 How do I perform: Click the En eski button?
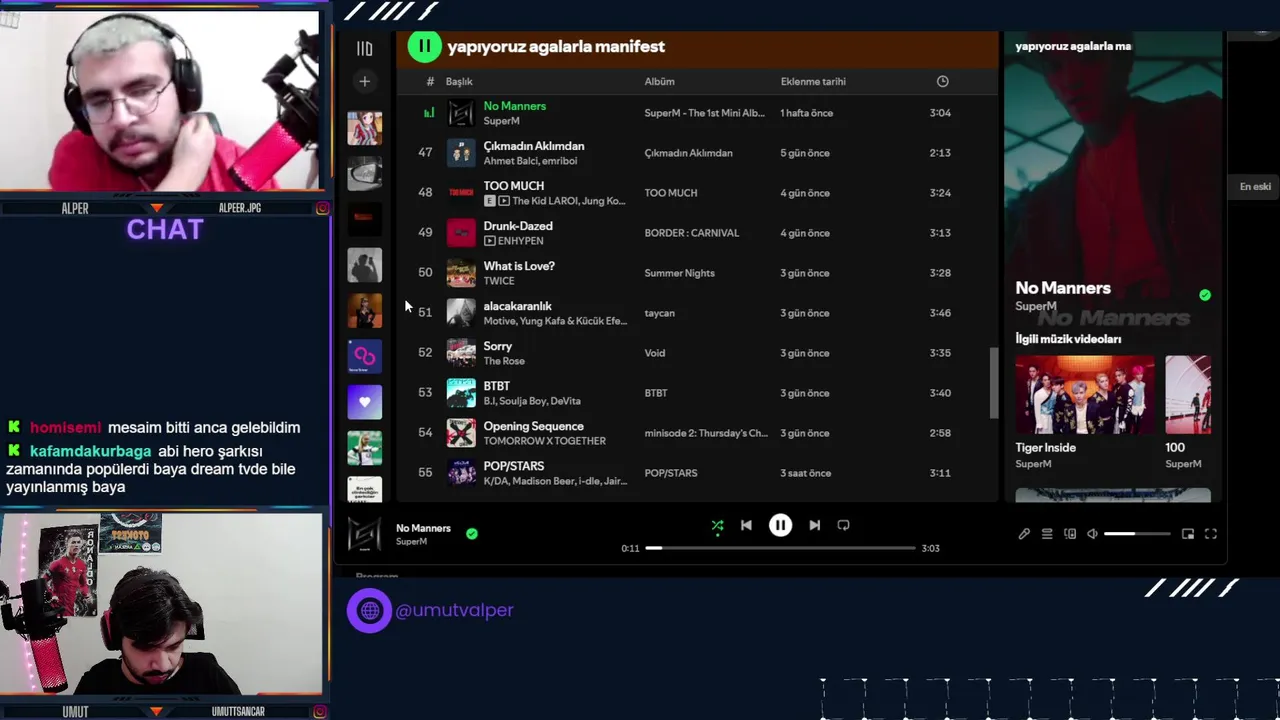(1255, 187)
